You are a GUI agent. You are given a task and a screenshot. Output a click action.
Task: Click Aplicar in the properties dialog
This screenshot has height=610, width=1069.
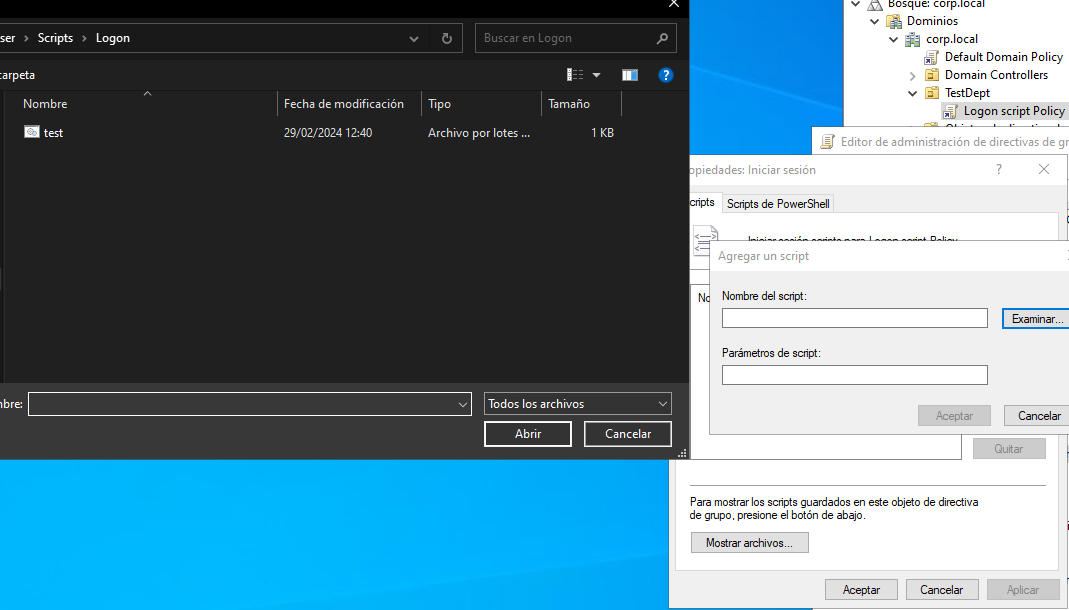click(x=1023, y=590)
